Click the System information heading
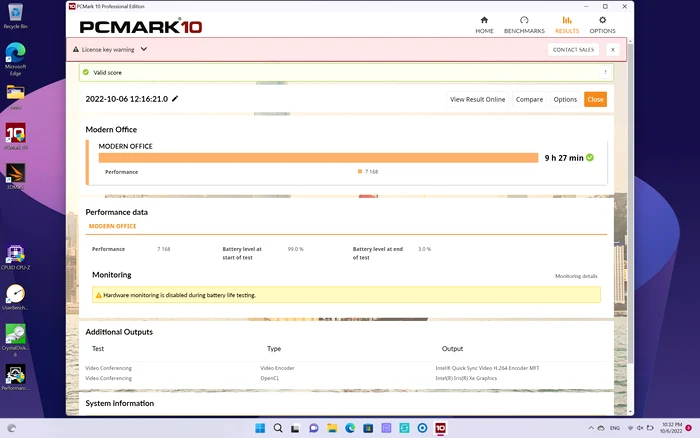Viewport: 700px width, 438px height. pos(120,403)
